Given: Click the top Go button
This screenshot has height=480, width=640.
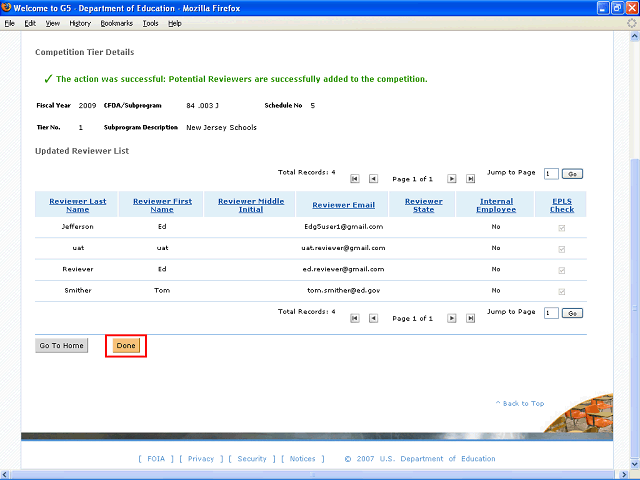Looking at the screenshot, I should 572,174.
